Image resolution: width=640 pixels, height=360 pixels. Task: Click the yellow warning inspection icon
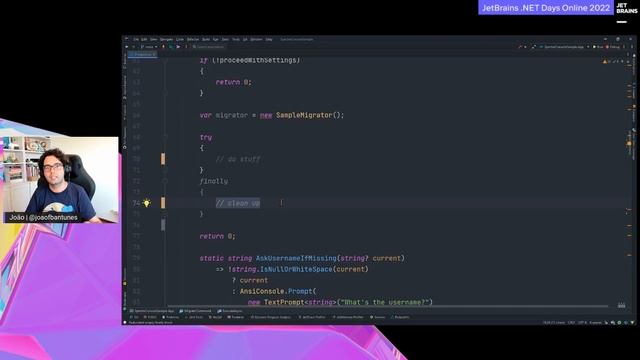click(604, 61)
